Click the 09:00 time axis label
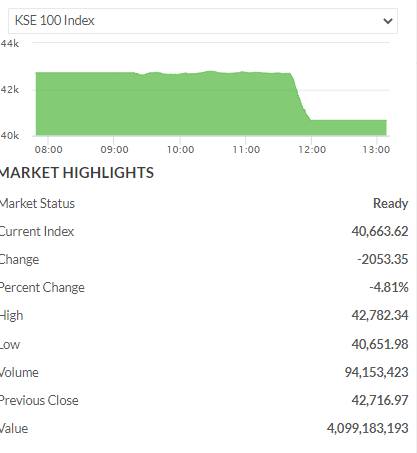The height and width of the screenshot is (453, 417). click(114, 149)
